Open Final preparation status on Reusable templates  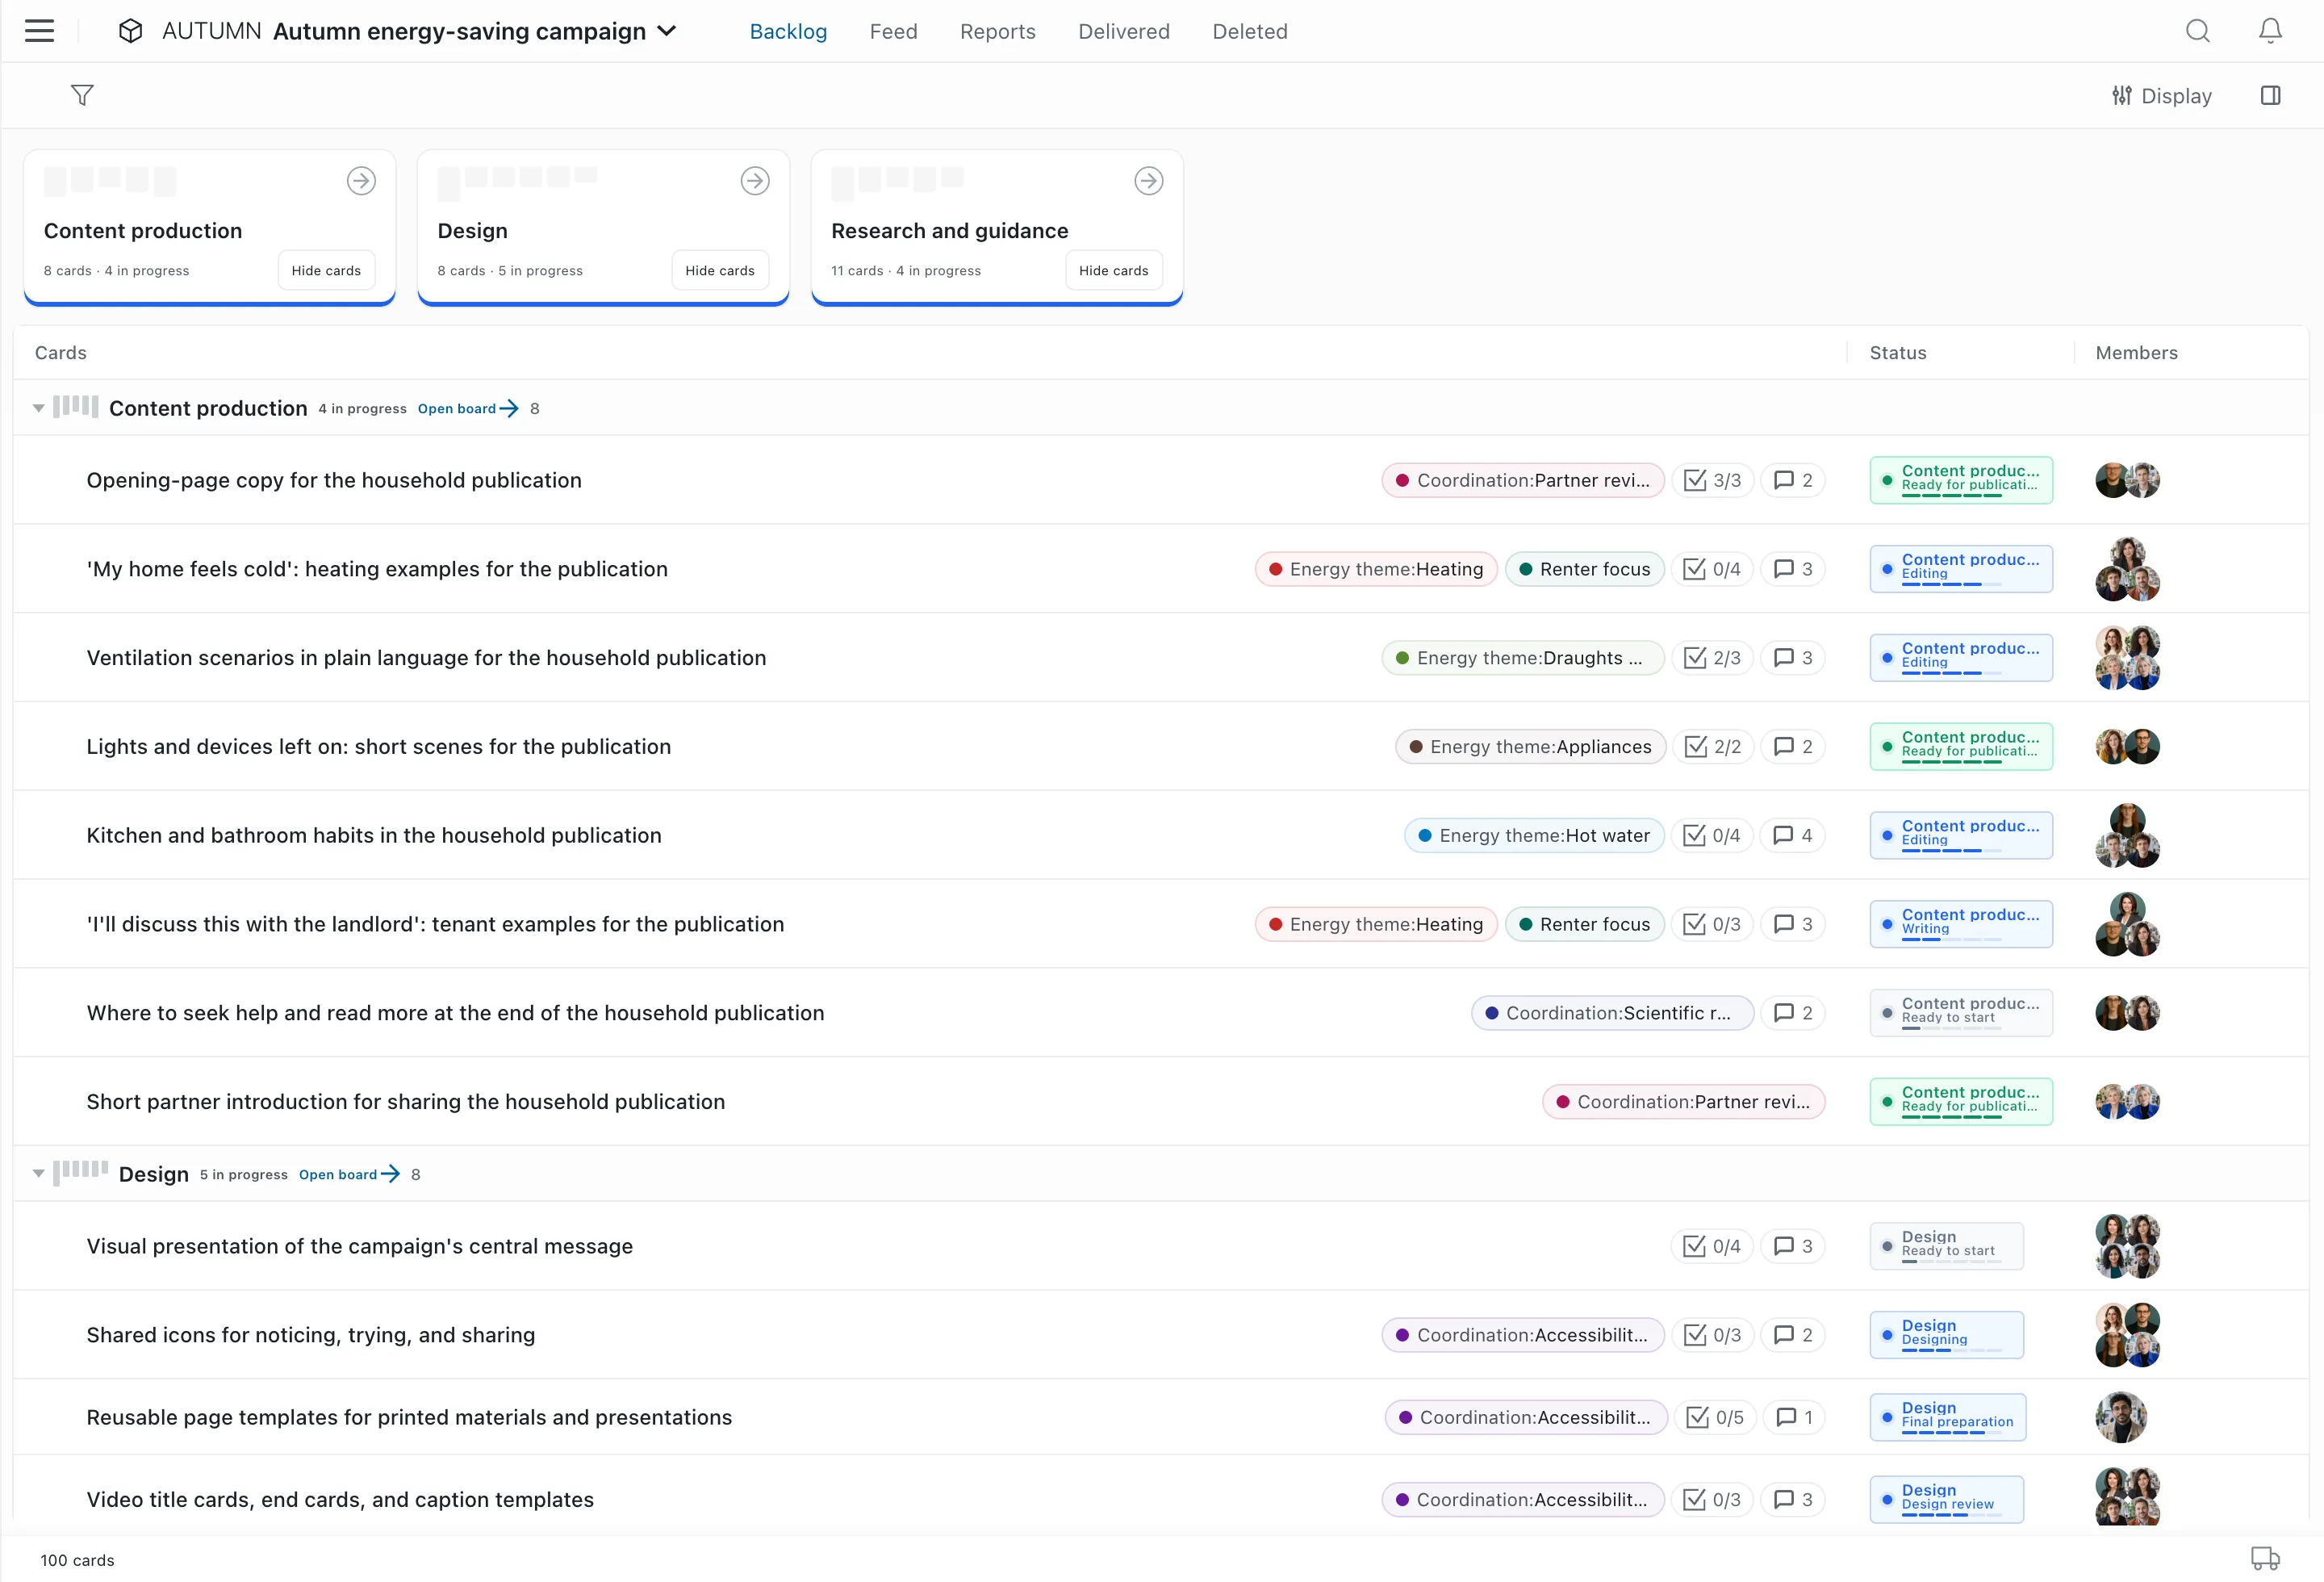coord(1947,1417)
